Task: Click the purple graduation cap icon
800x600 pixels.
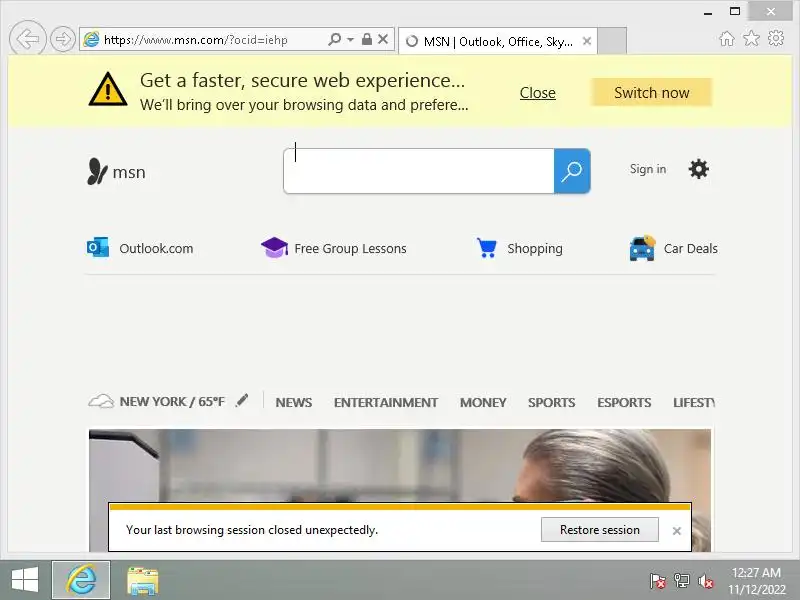Action: point(274,247)
